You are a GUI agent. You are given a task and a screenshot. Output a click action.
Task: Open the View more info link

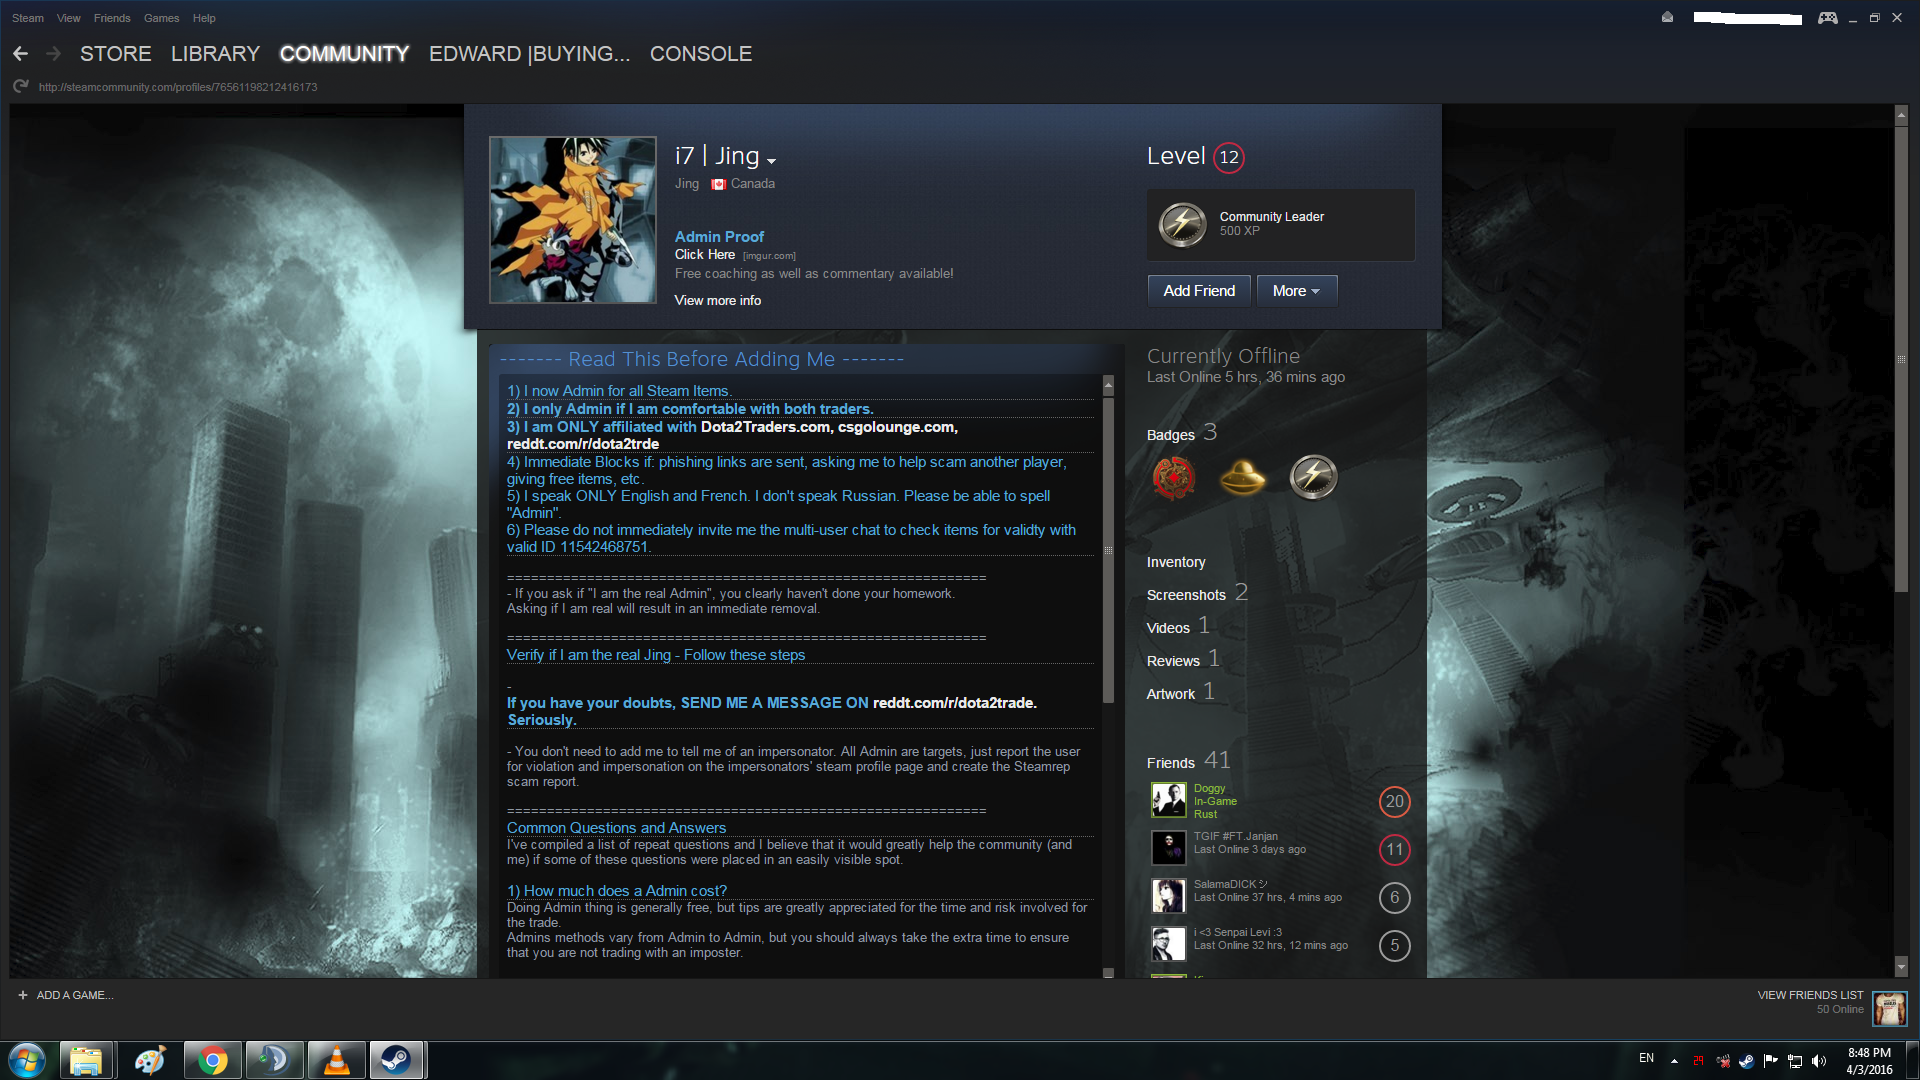pos(717,300)
